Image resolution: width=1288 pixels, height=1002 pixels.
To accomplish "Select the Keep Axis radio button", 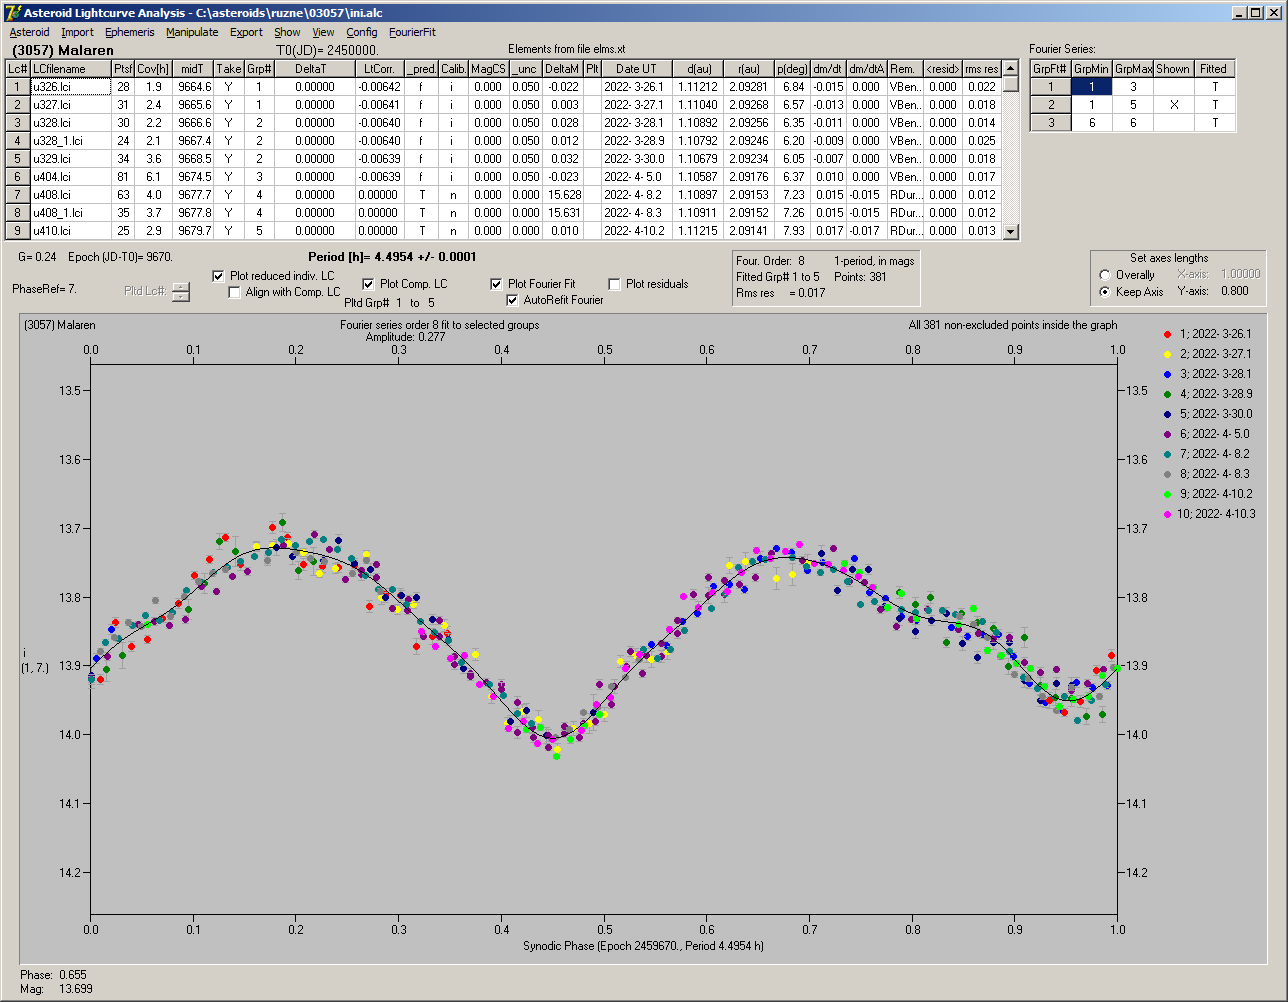I will pyautogui.click(x=1105, y=292).
